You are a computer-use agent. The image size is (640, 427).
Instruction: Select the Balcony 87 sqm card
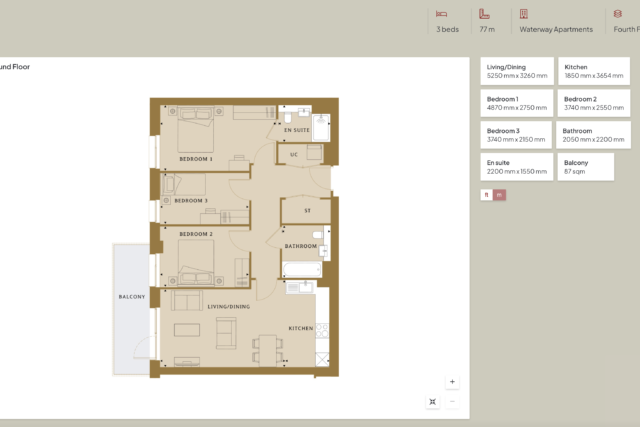(594, 166)
